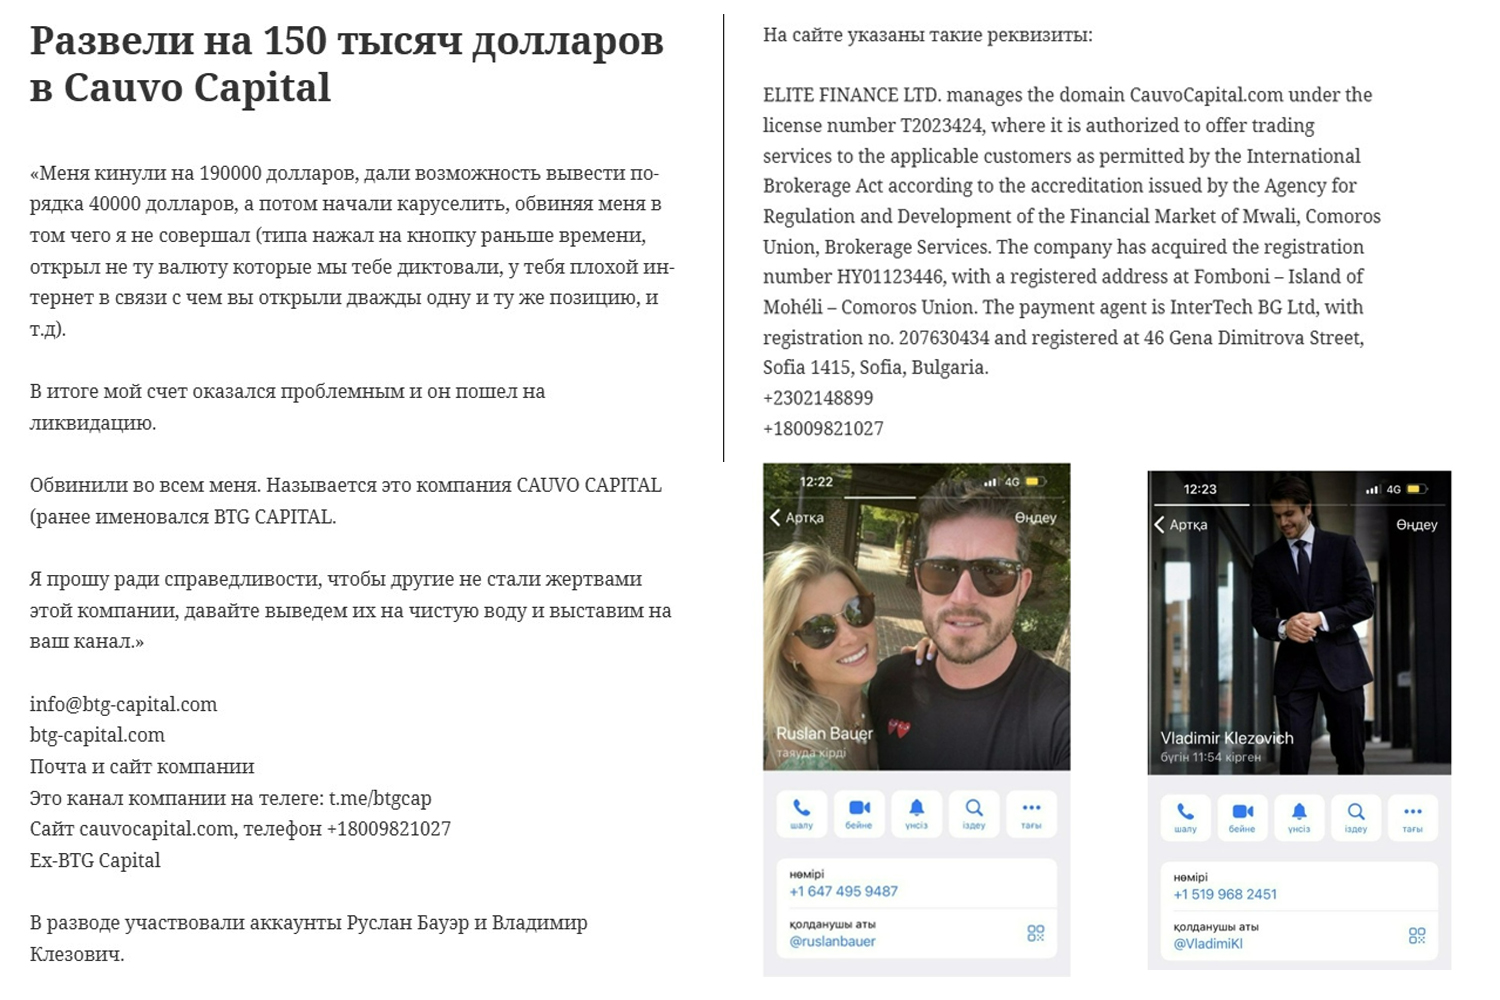Tap the search icon under Ruslan Bauer

coord(974,813)
